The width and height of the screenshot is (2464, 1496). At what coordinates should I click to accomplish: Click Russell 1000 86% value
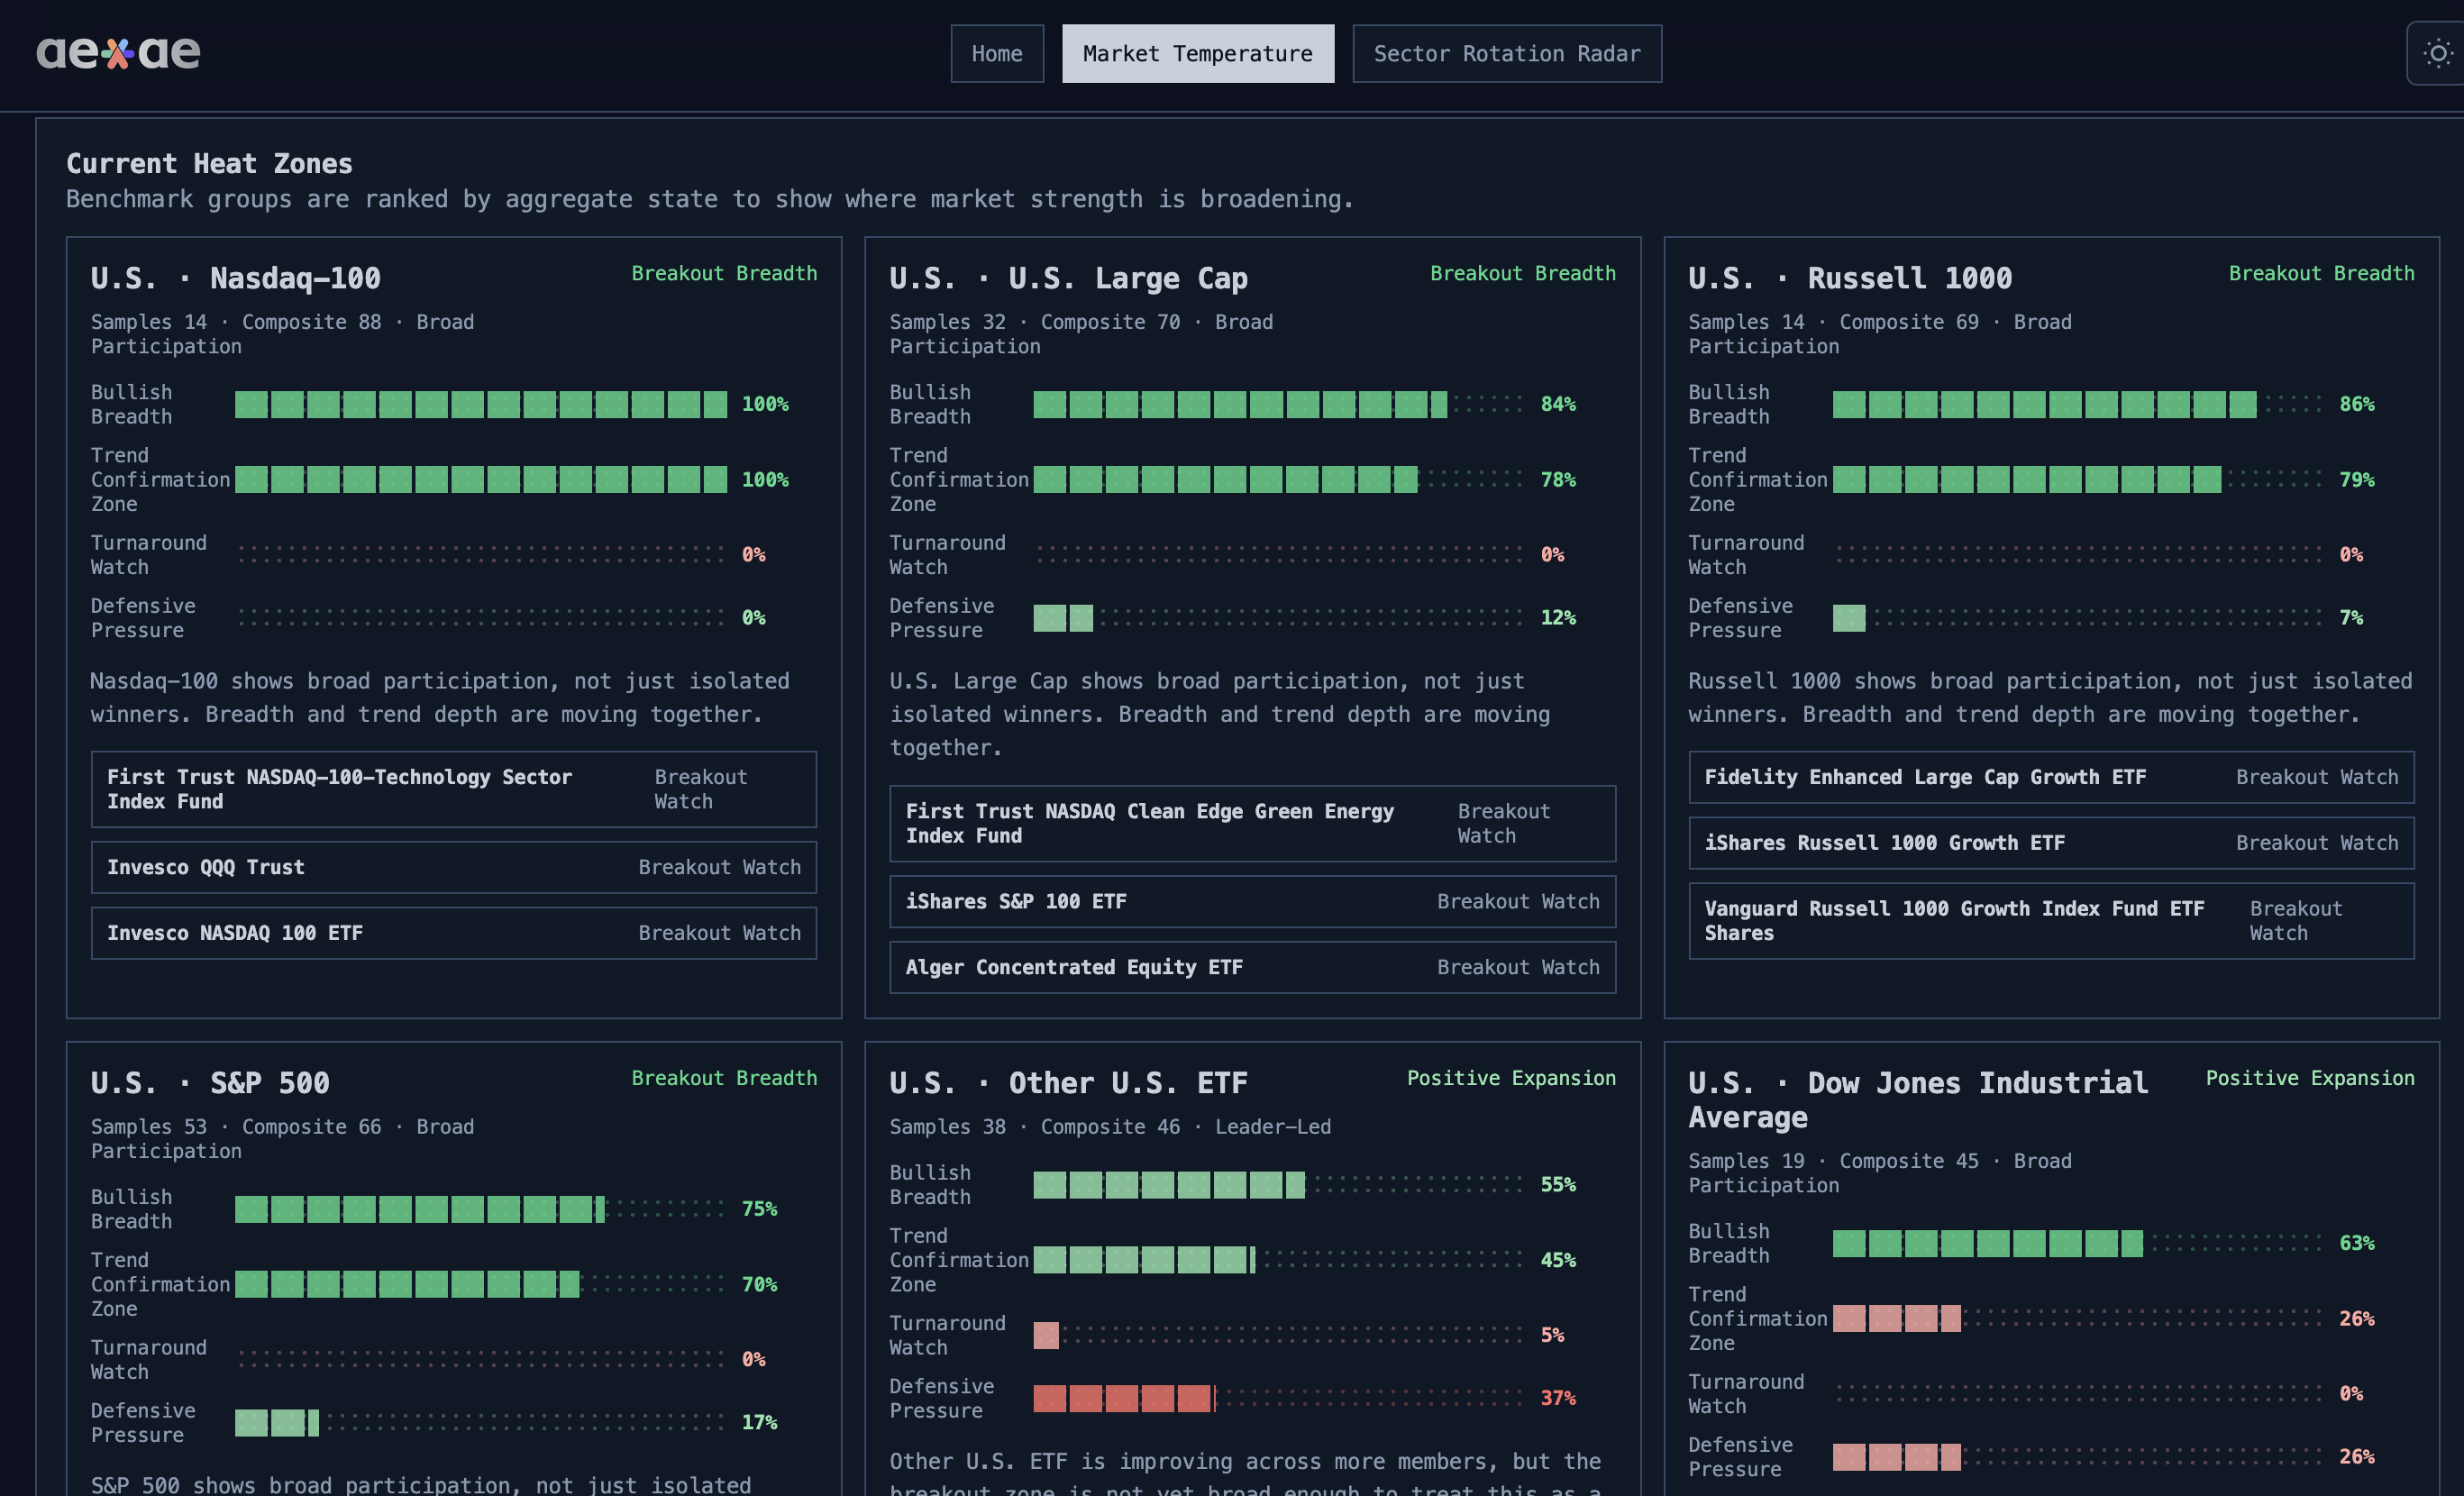2357,404
